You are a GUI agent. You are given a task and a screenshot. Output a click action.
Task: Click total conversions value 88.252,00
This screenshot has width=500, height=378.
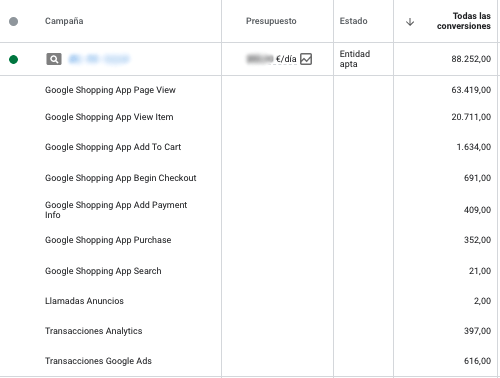click(x=471, y=59)
